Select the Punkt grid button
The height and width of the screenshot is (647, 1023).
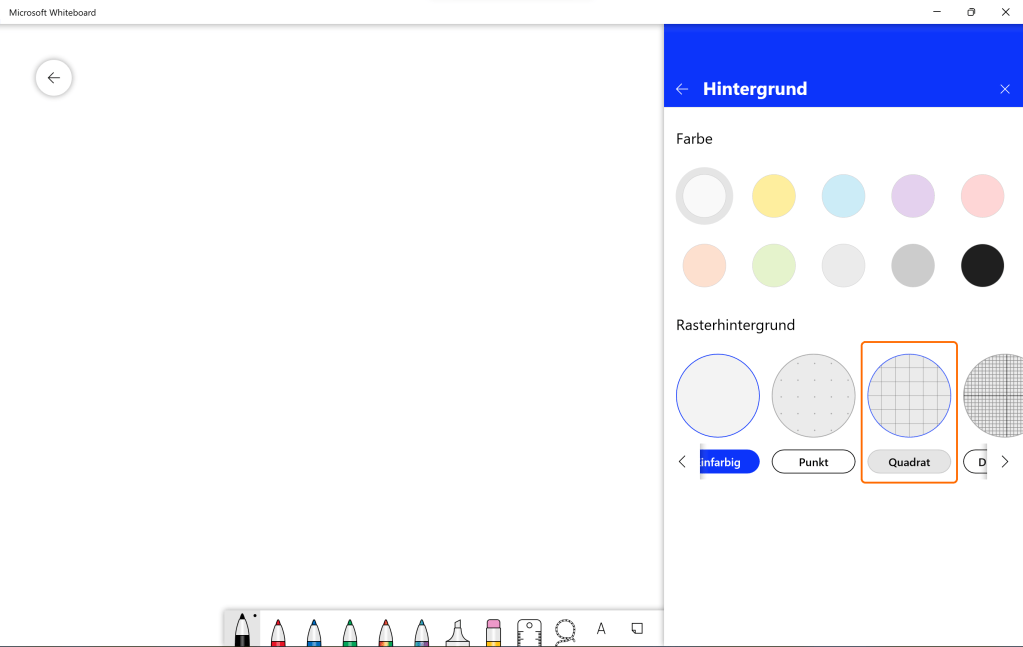click(814, 462)
